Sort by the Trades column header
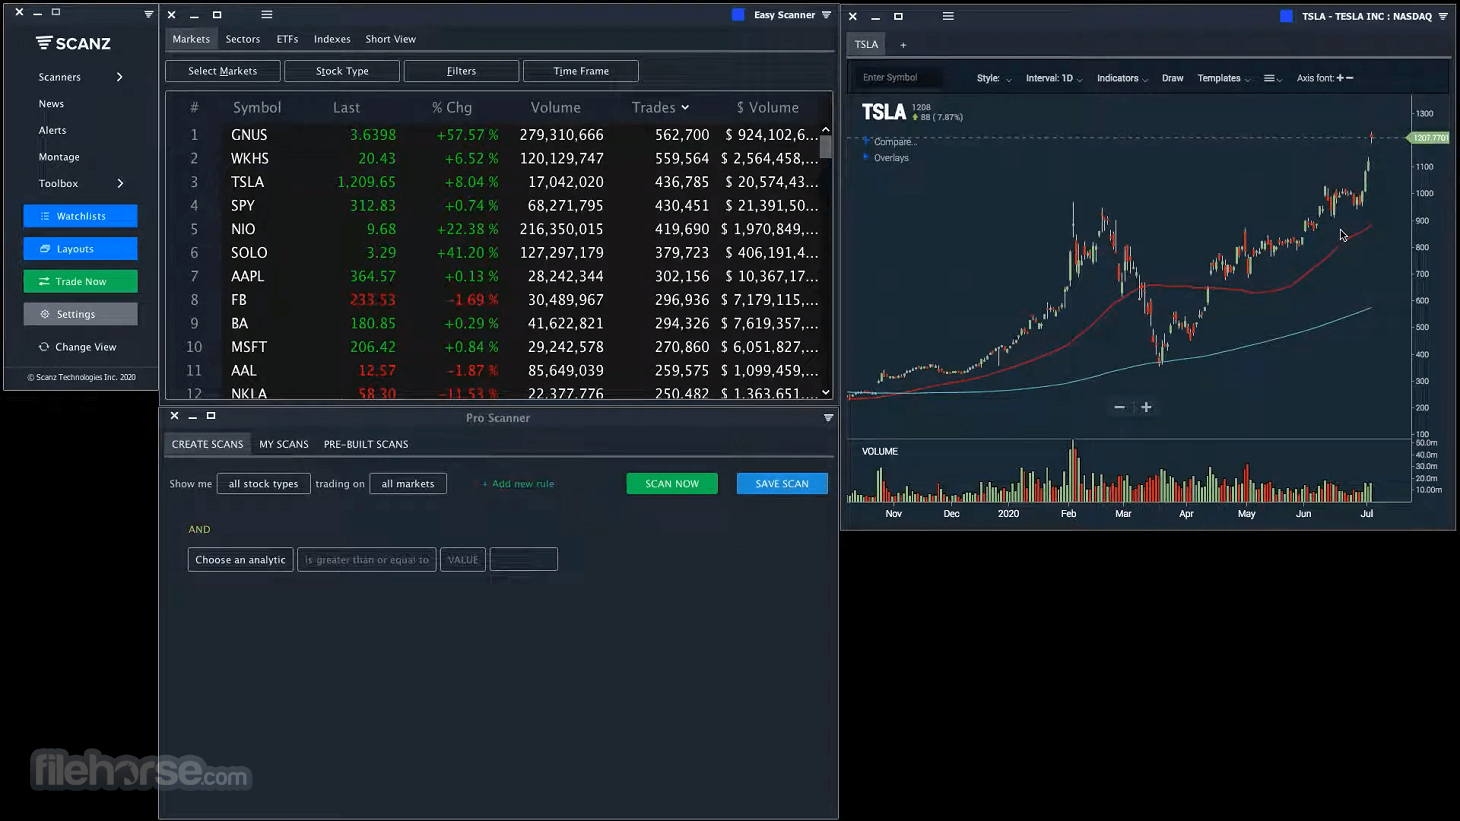1460x821 pixels. (x=660, y=107)
